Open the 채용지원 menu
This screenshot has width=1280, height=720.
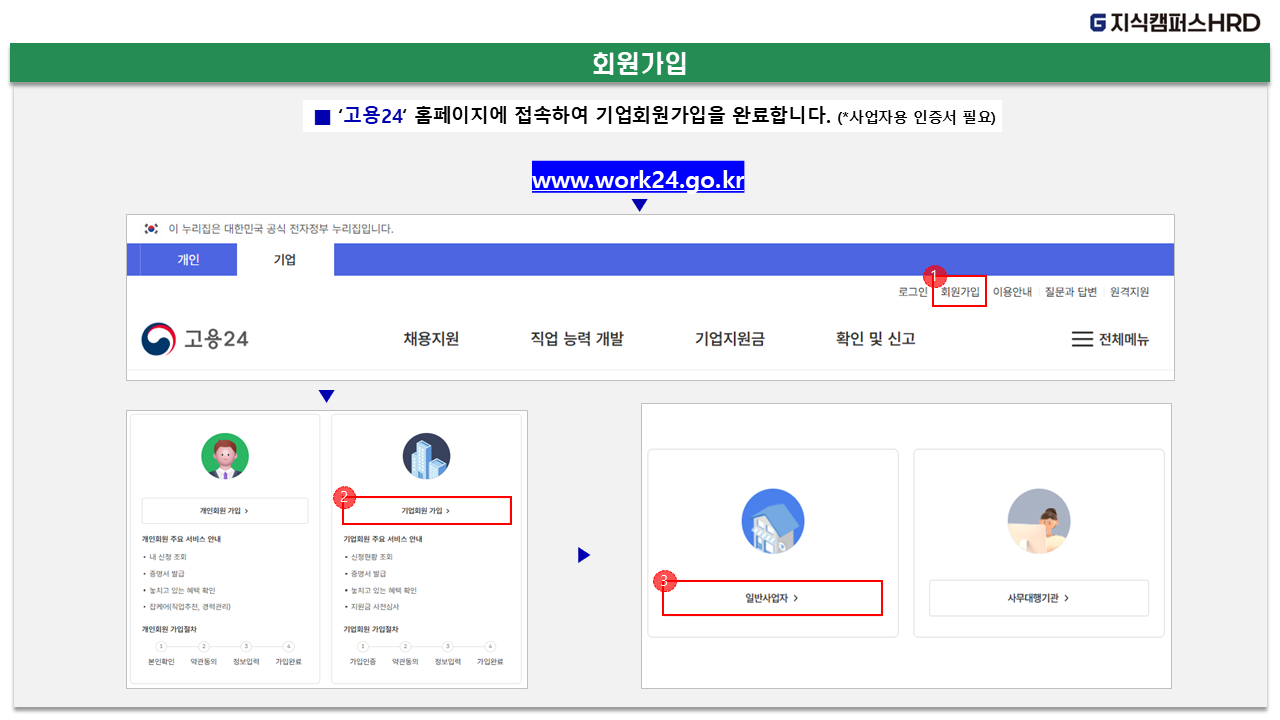click(431, 339)
